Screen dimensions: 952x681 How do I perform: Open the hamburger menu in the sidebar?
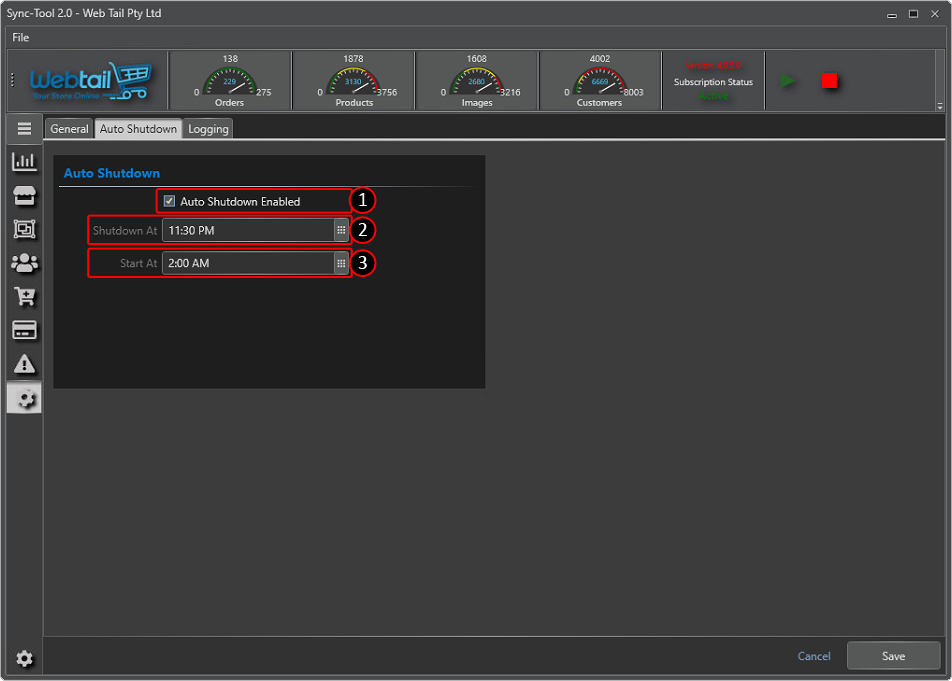point(25,129)
